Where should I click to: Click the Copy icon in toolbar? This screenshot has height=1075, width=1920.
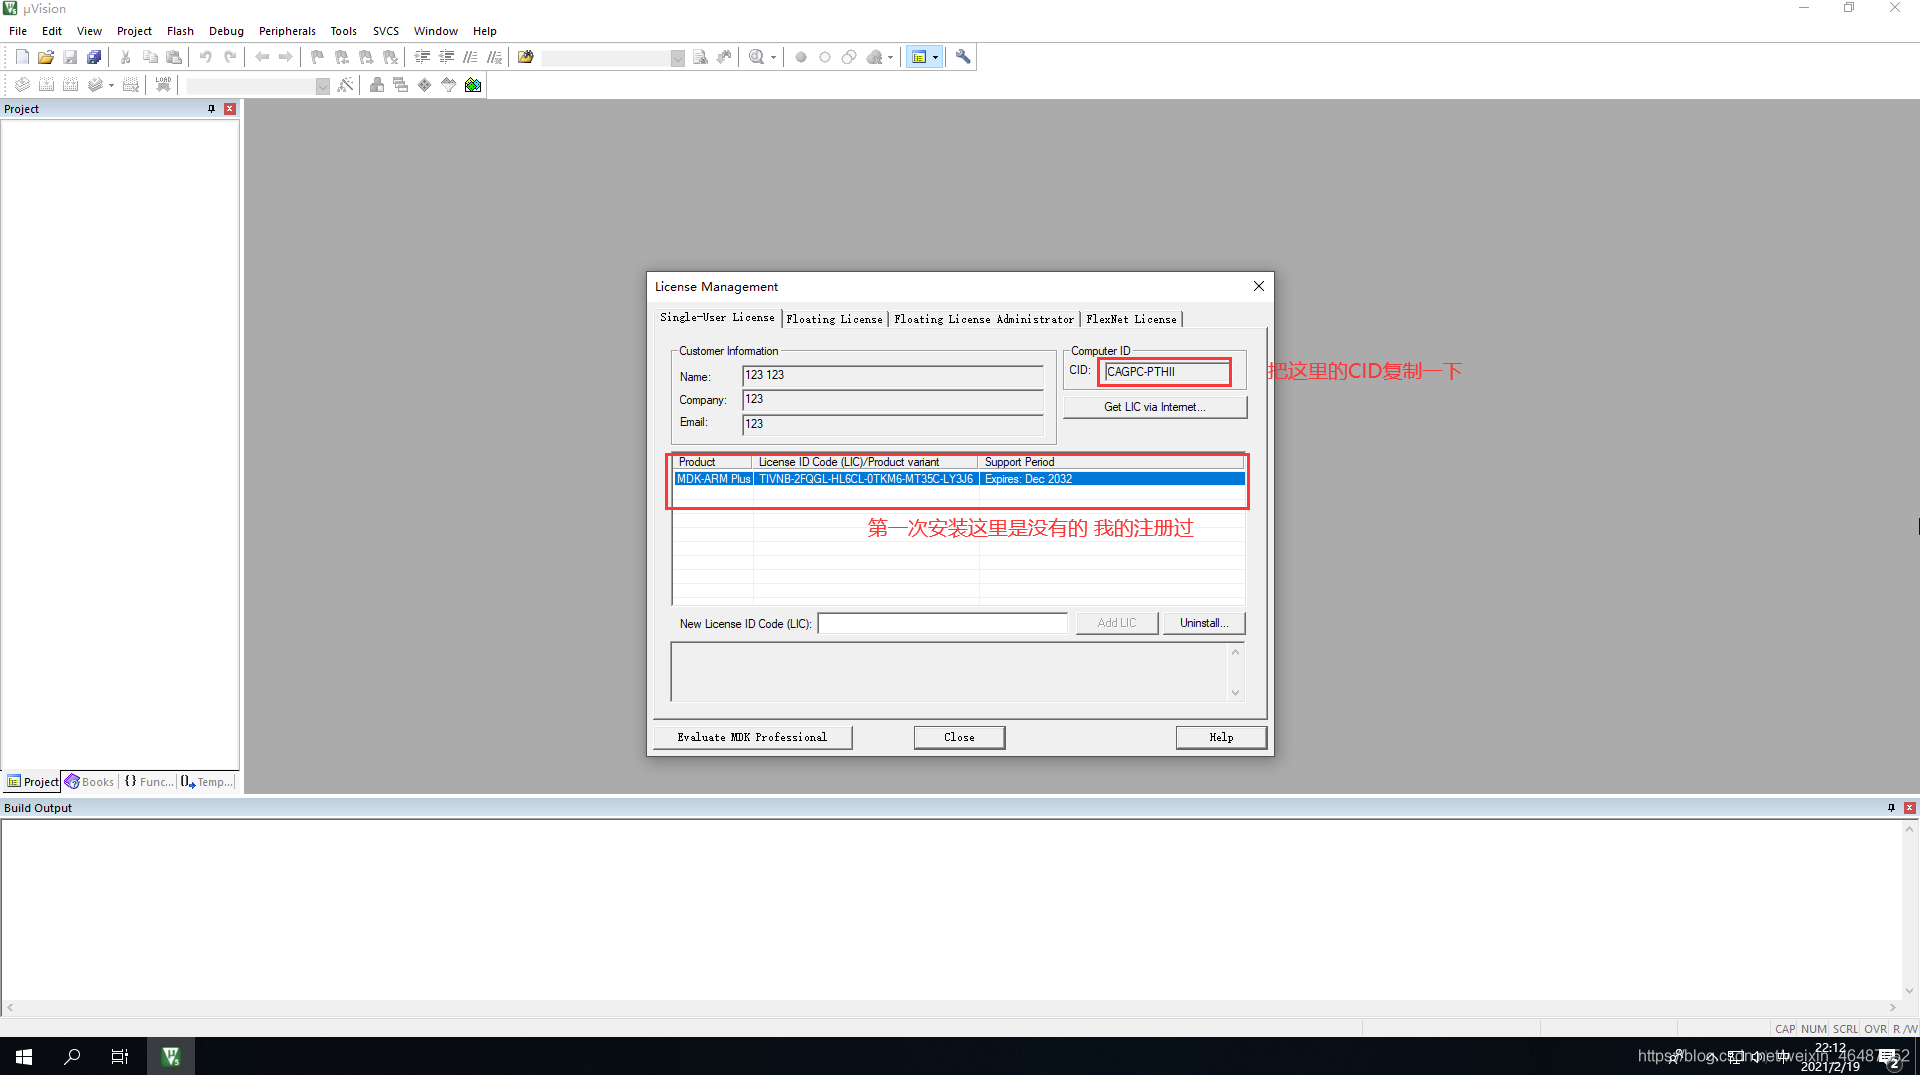click(x=150, y=57)
